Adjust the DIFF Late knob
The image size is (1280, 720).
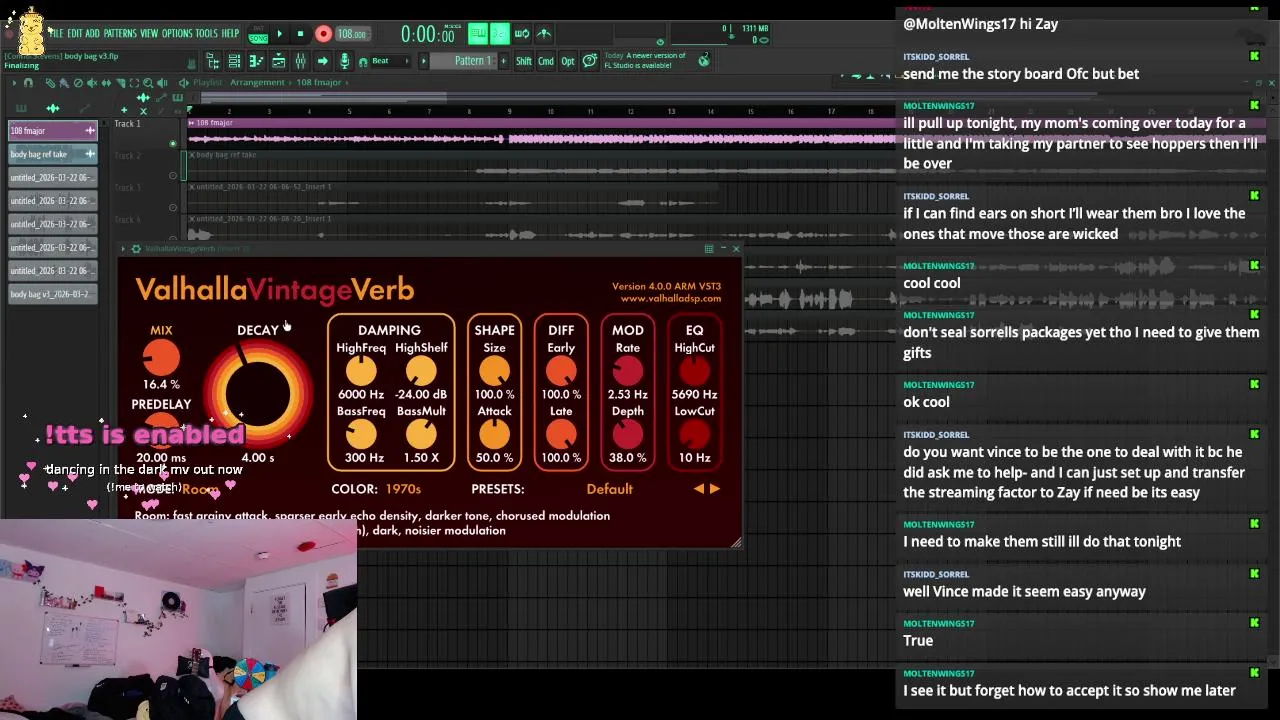561,434
